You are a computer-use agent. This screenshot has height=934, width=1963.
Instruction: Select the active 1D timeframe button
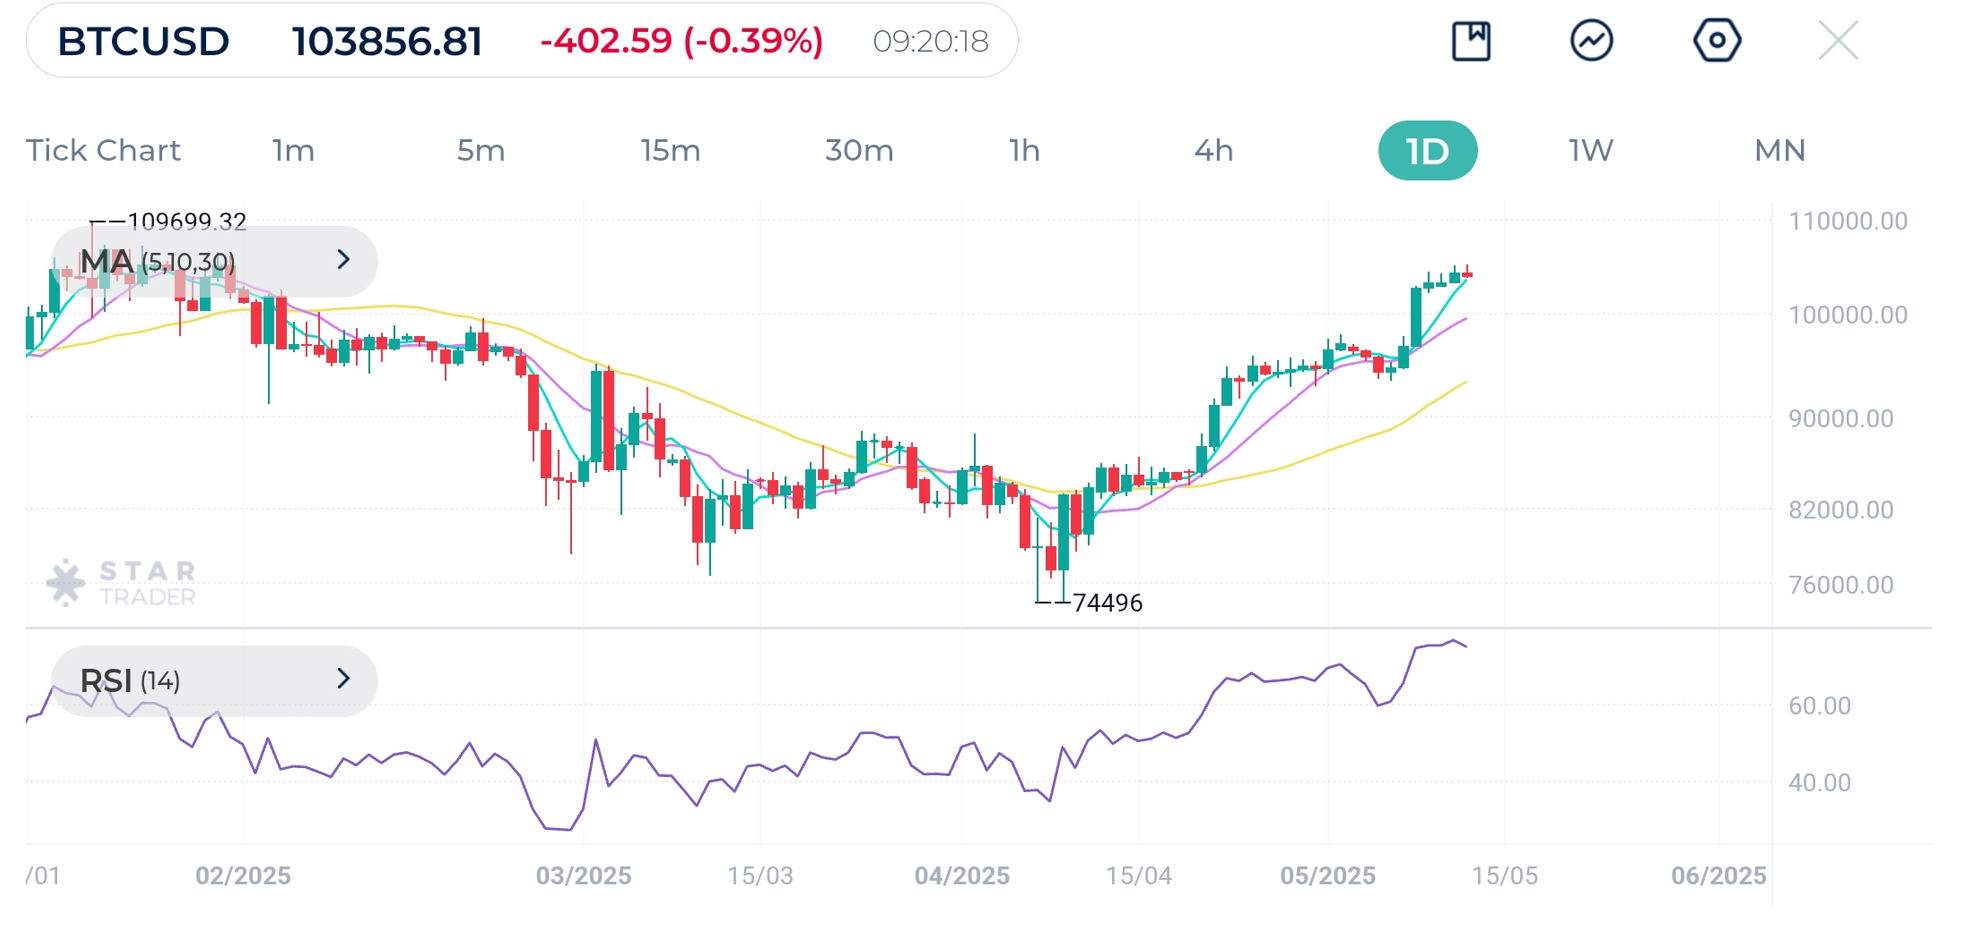point(1427,150)
